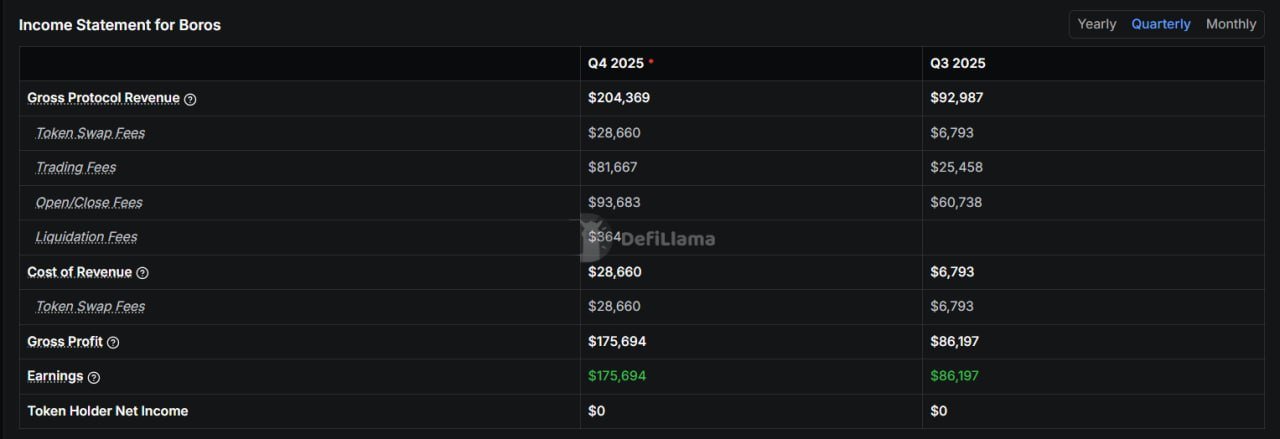Screen dimensions: 1280x439
Task: Click the Token Holder Net Income label
Action: coord(107,411)
